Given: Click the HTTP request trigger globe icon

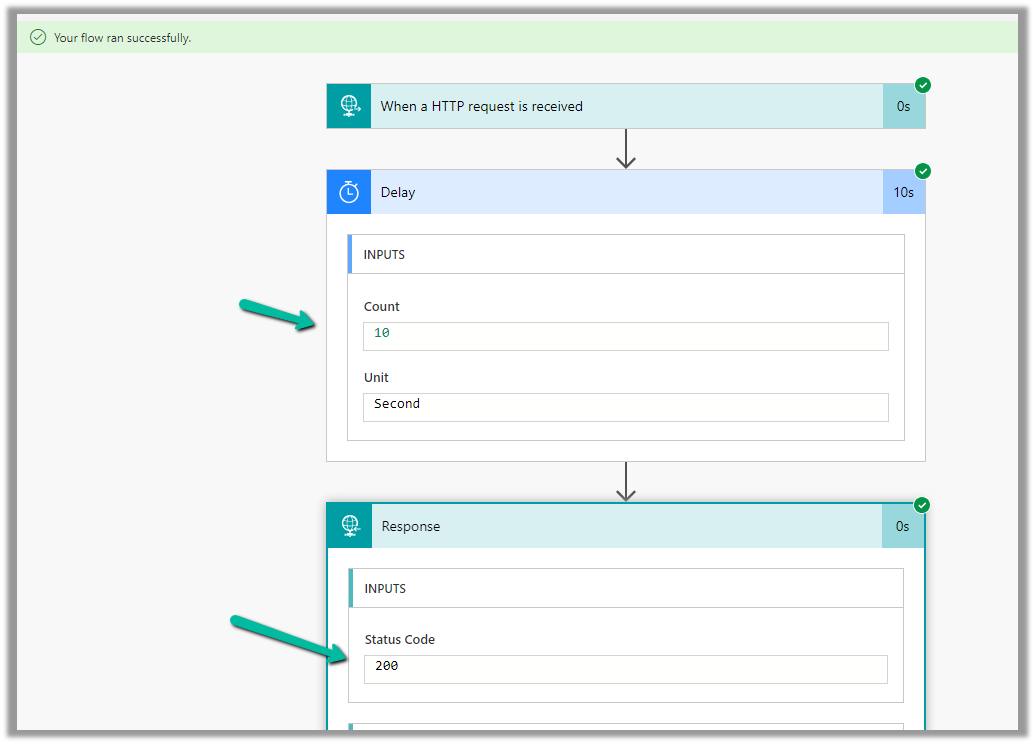Looking at the screenshot, I should pyautogui.click(x=349, y=106).
